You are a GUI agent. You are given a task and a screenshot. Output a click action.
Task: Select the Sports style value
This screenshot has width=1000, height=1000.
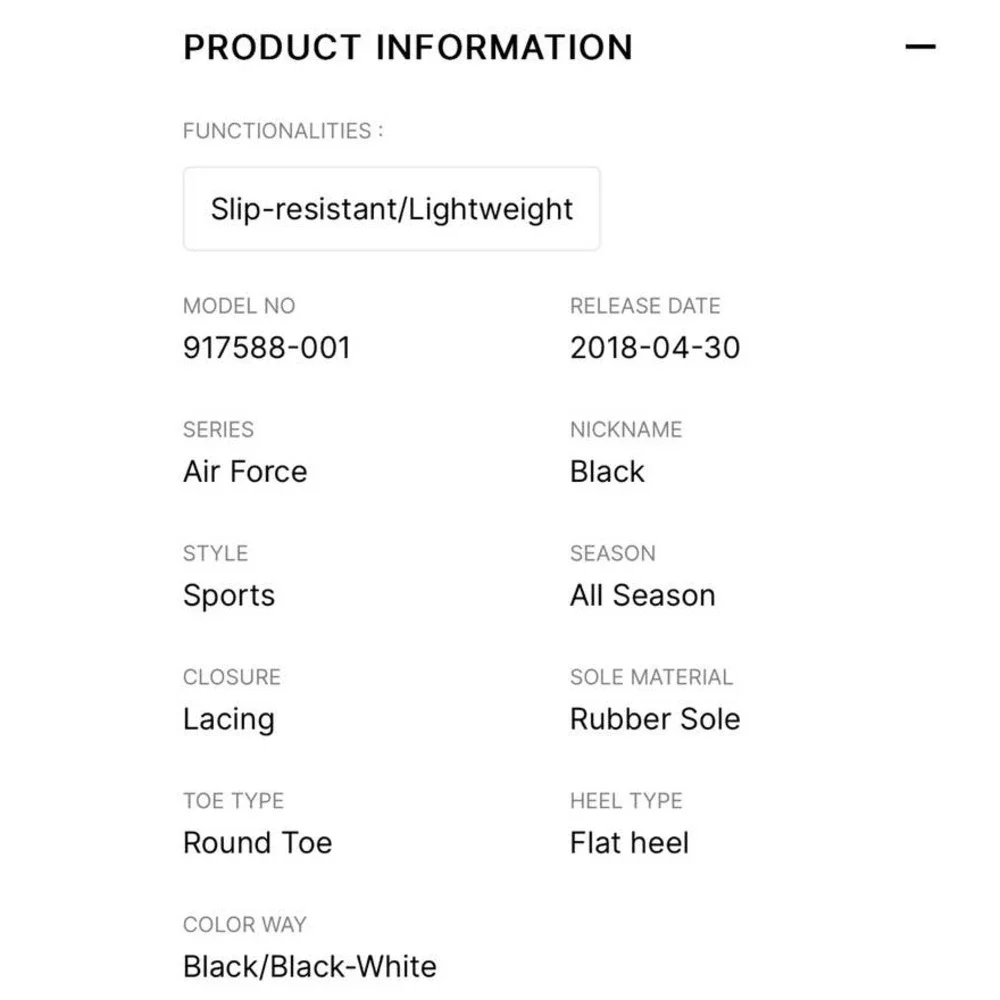[229, 596]
